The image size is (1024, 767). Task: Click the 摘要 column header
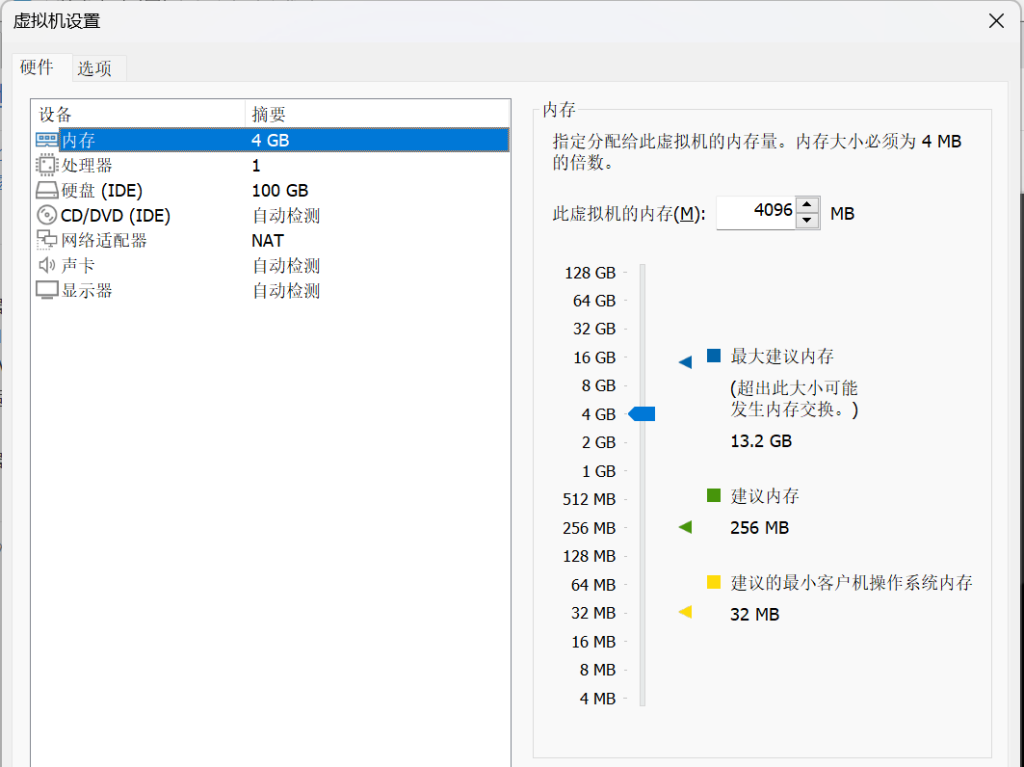tap(377, 114)
